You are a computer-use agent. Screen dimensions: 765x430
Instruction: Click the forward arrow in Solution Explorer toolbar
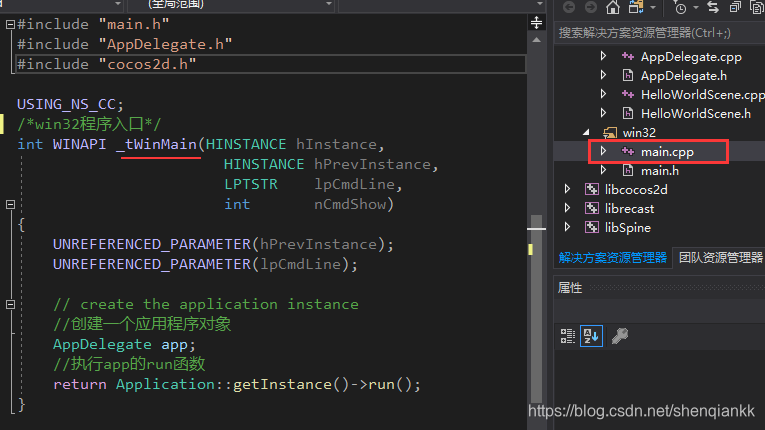coord(591,7)
